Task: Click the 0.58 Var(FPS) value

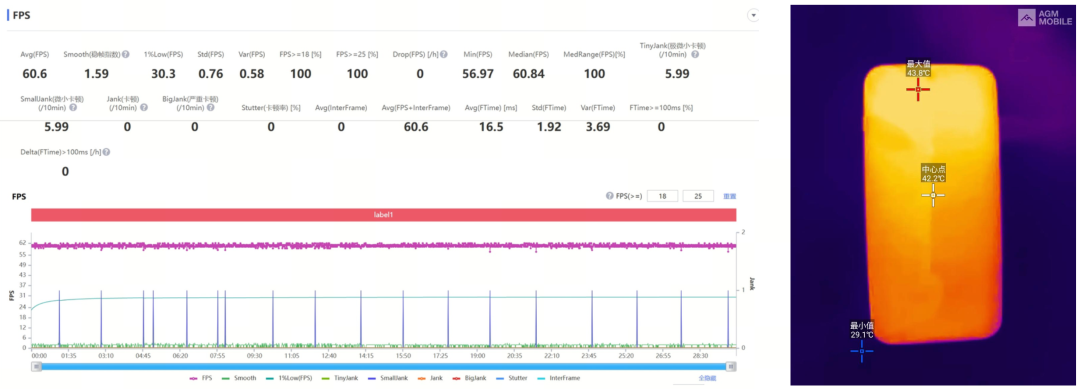Action: point(252,74)
